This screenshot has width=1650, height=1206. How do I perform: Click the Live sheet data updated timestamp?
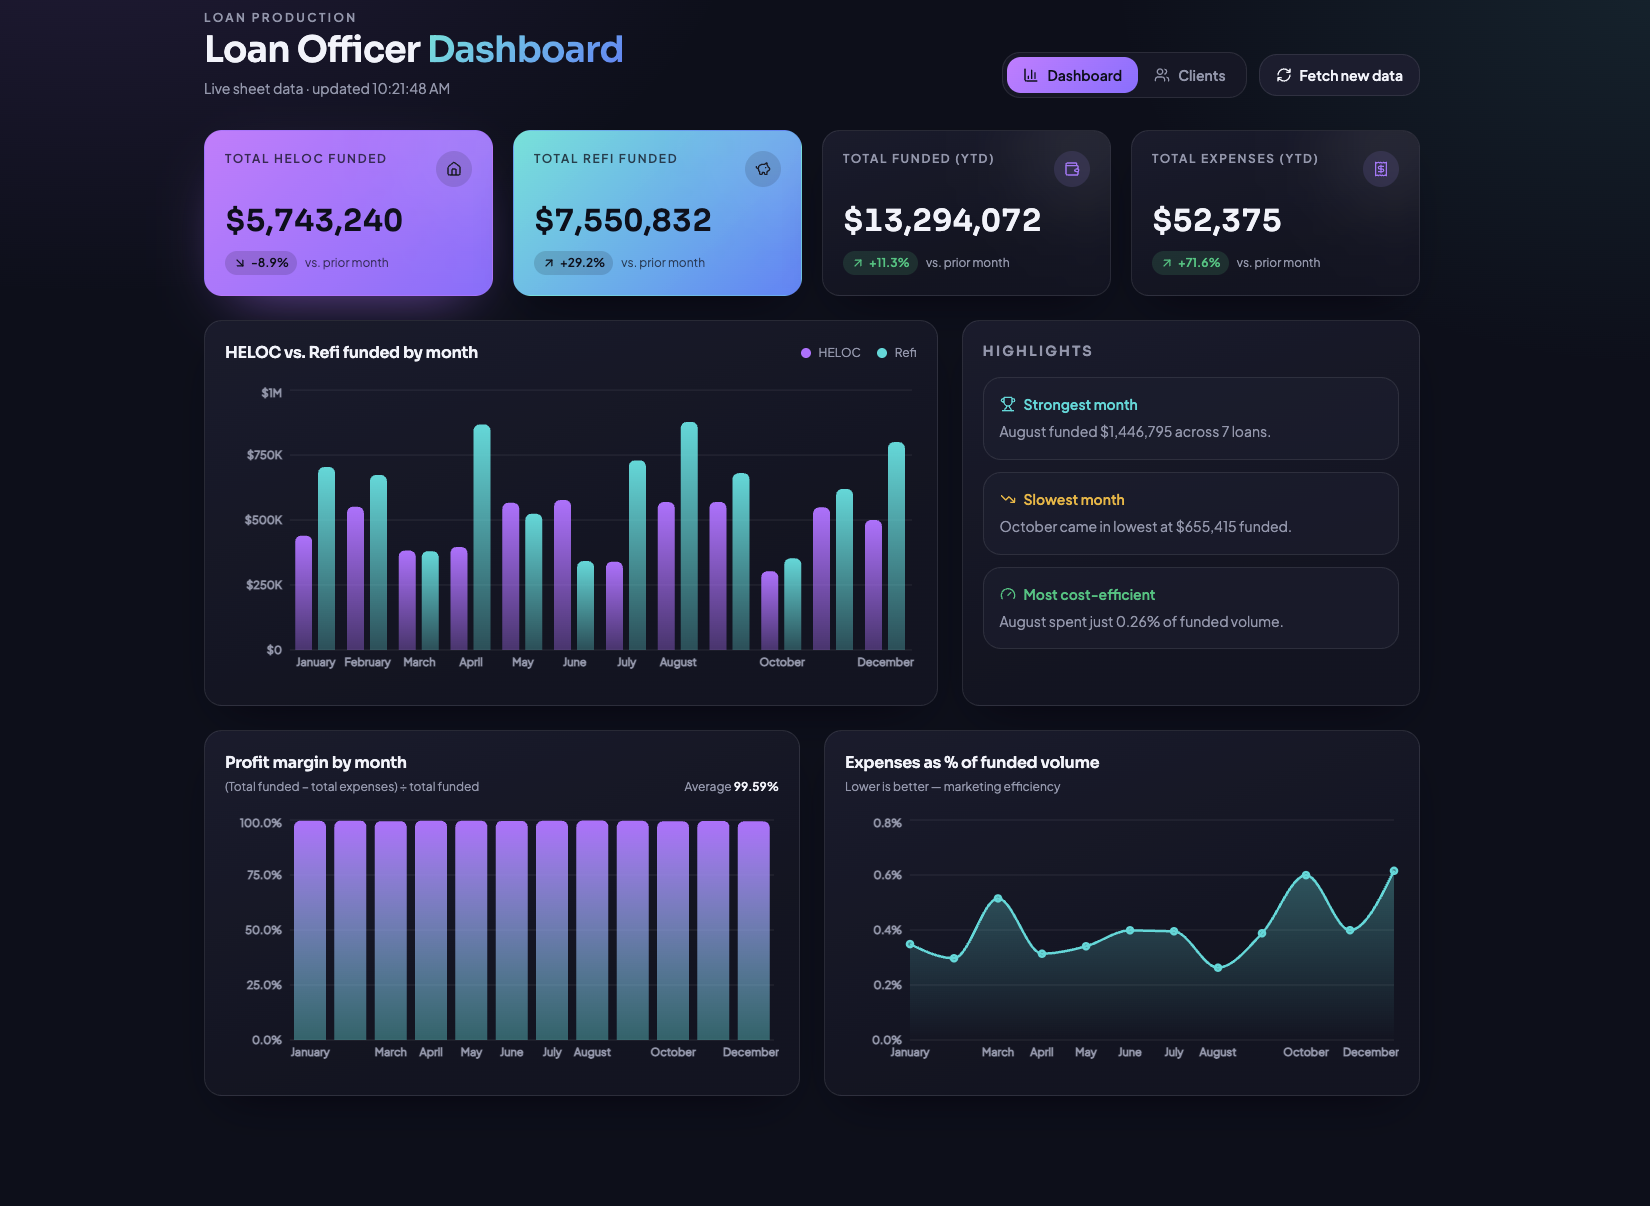[x=327, y=89]
